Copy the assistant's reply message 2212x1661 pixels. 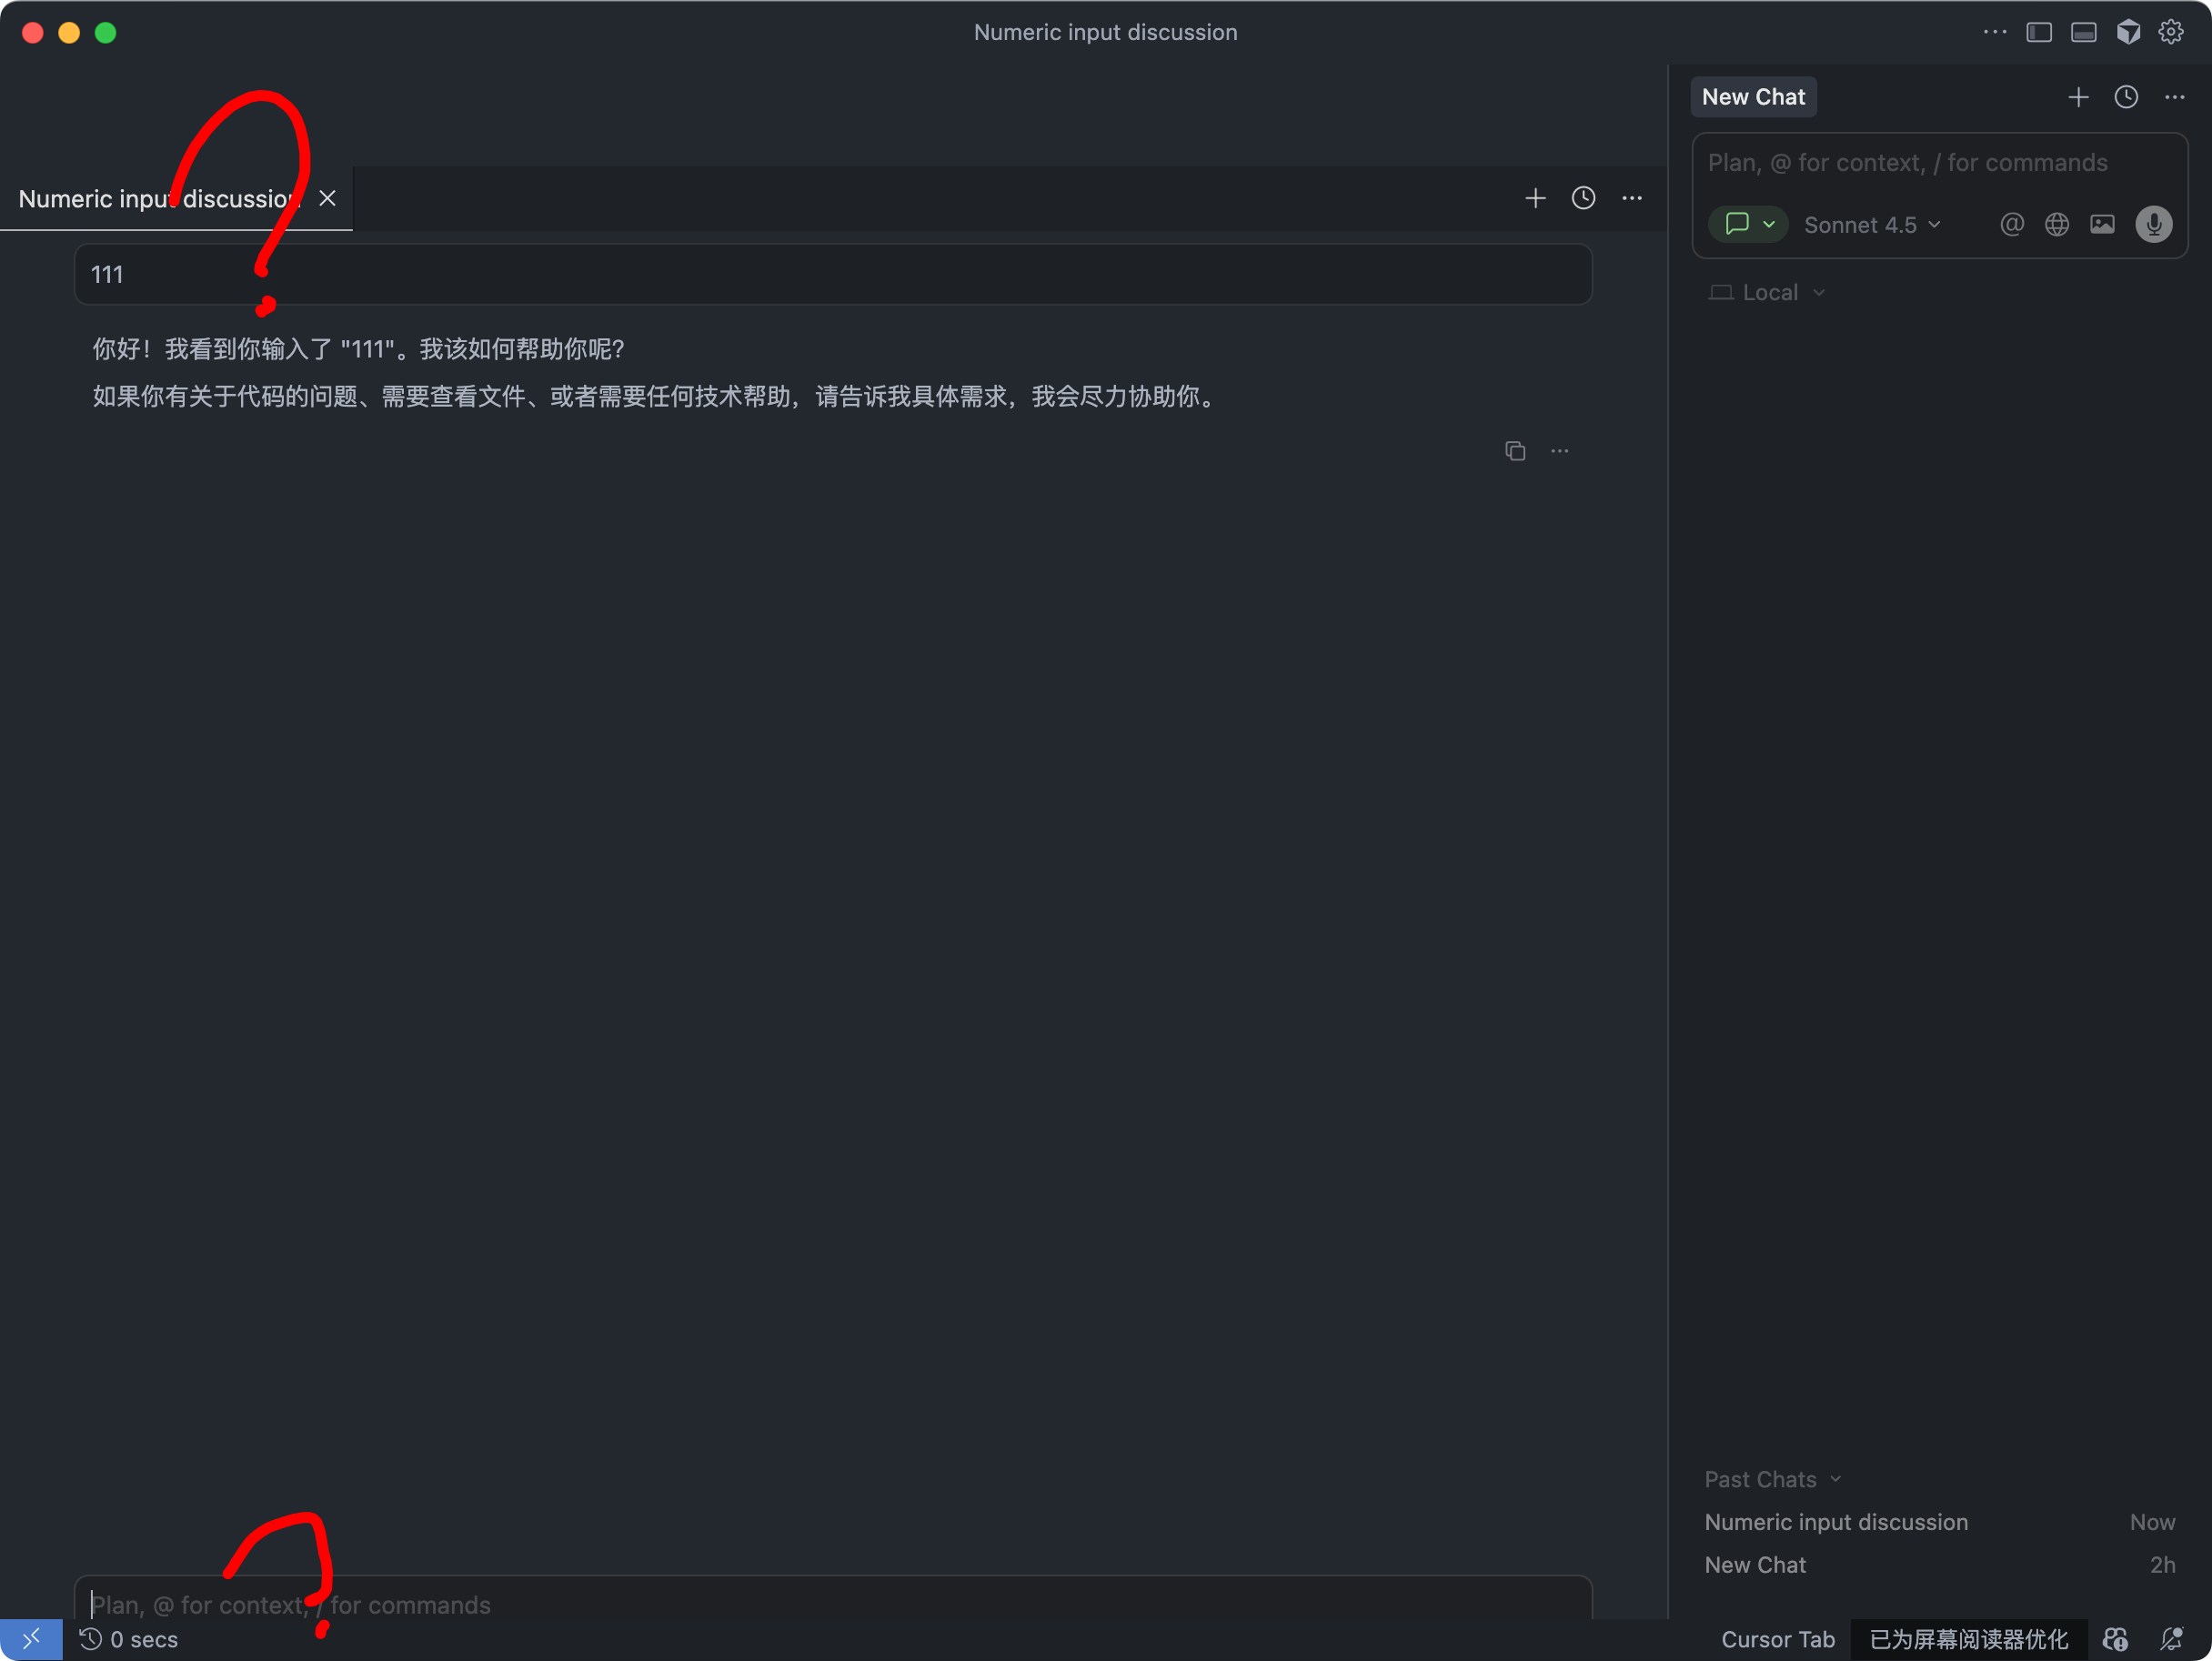click(x=1514, y=451)
